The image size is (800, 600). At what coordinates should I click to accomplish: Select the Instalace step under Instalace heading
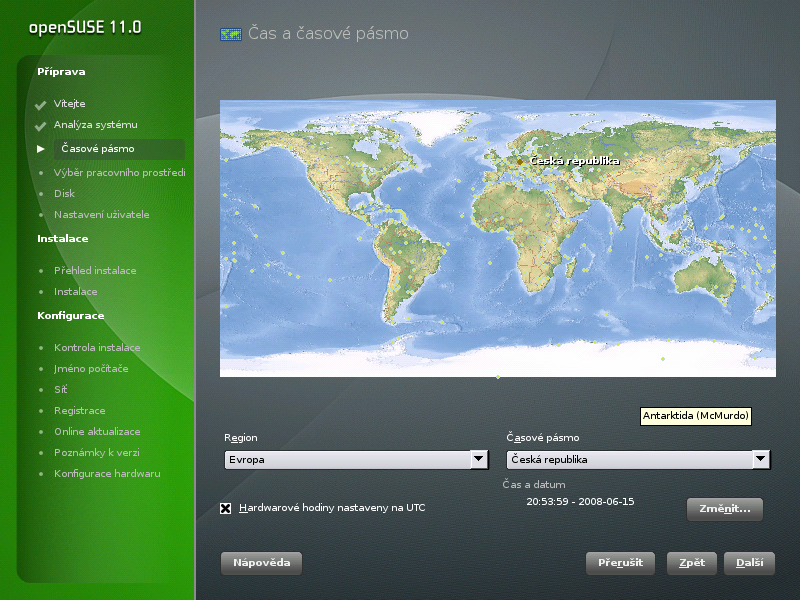click(x=76, y=291)
